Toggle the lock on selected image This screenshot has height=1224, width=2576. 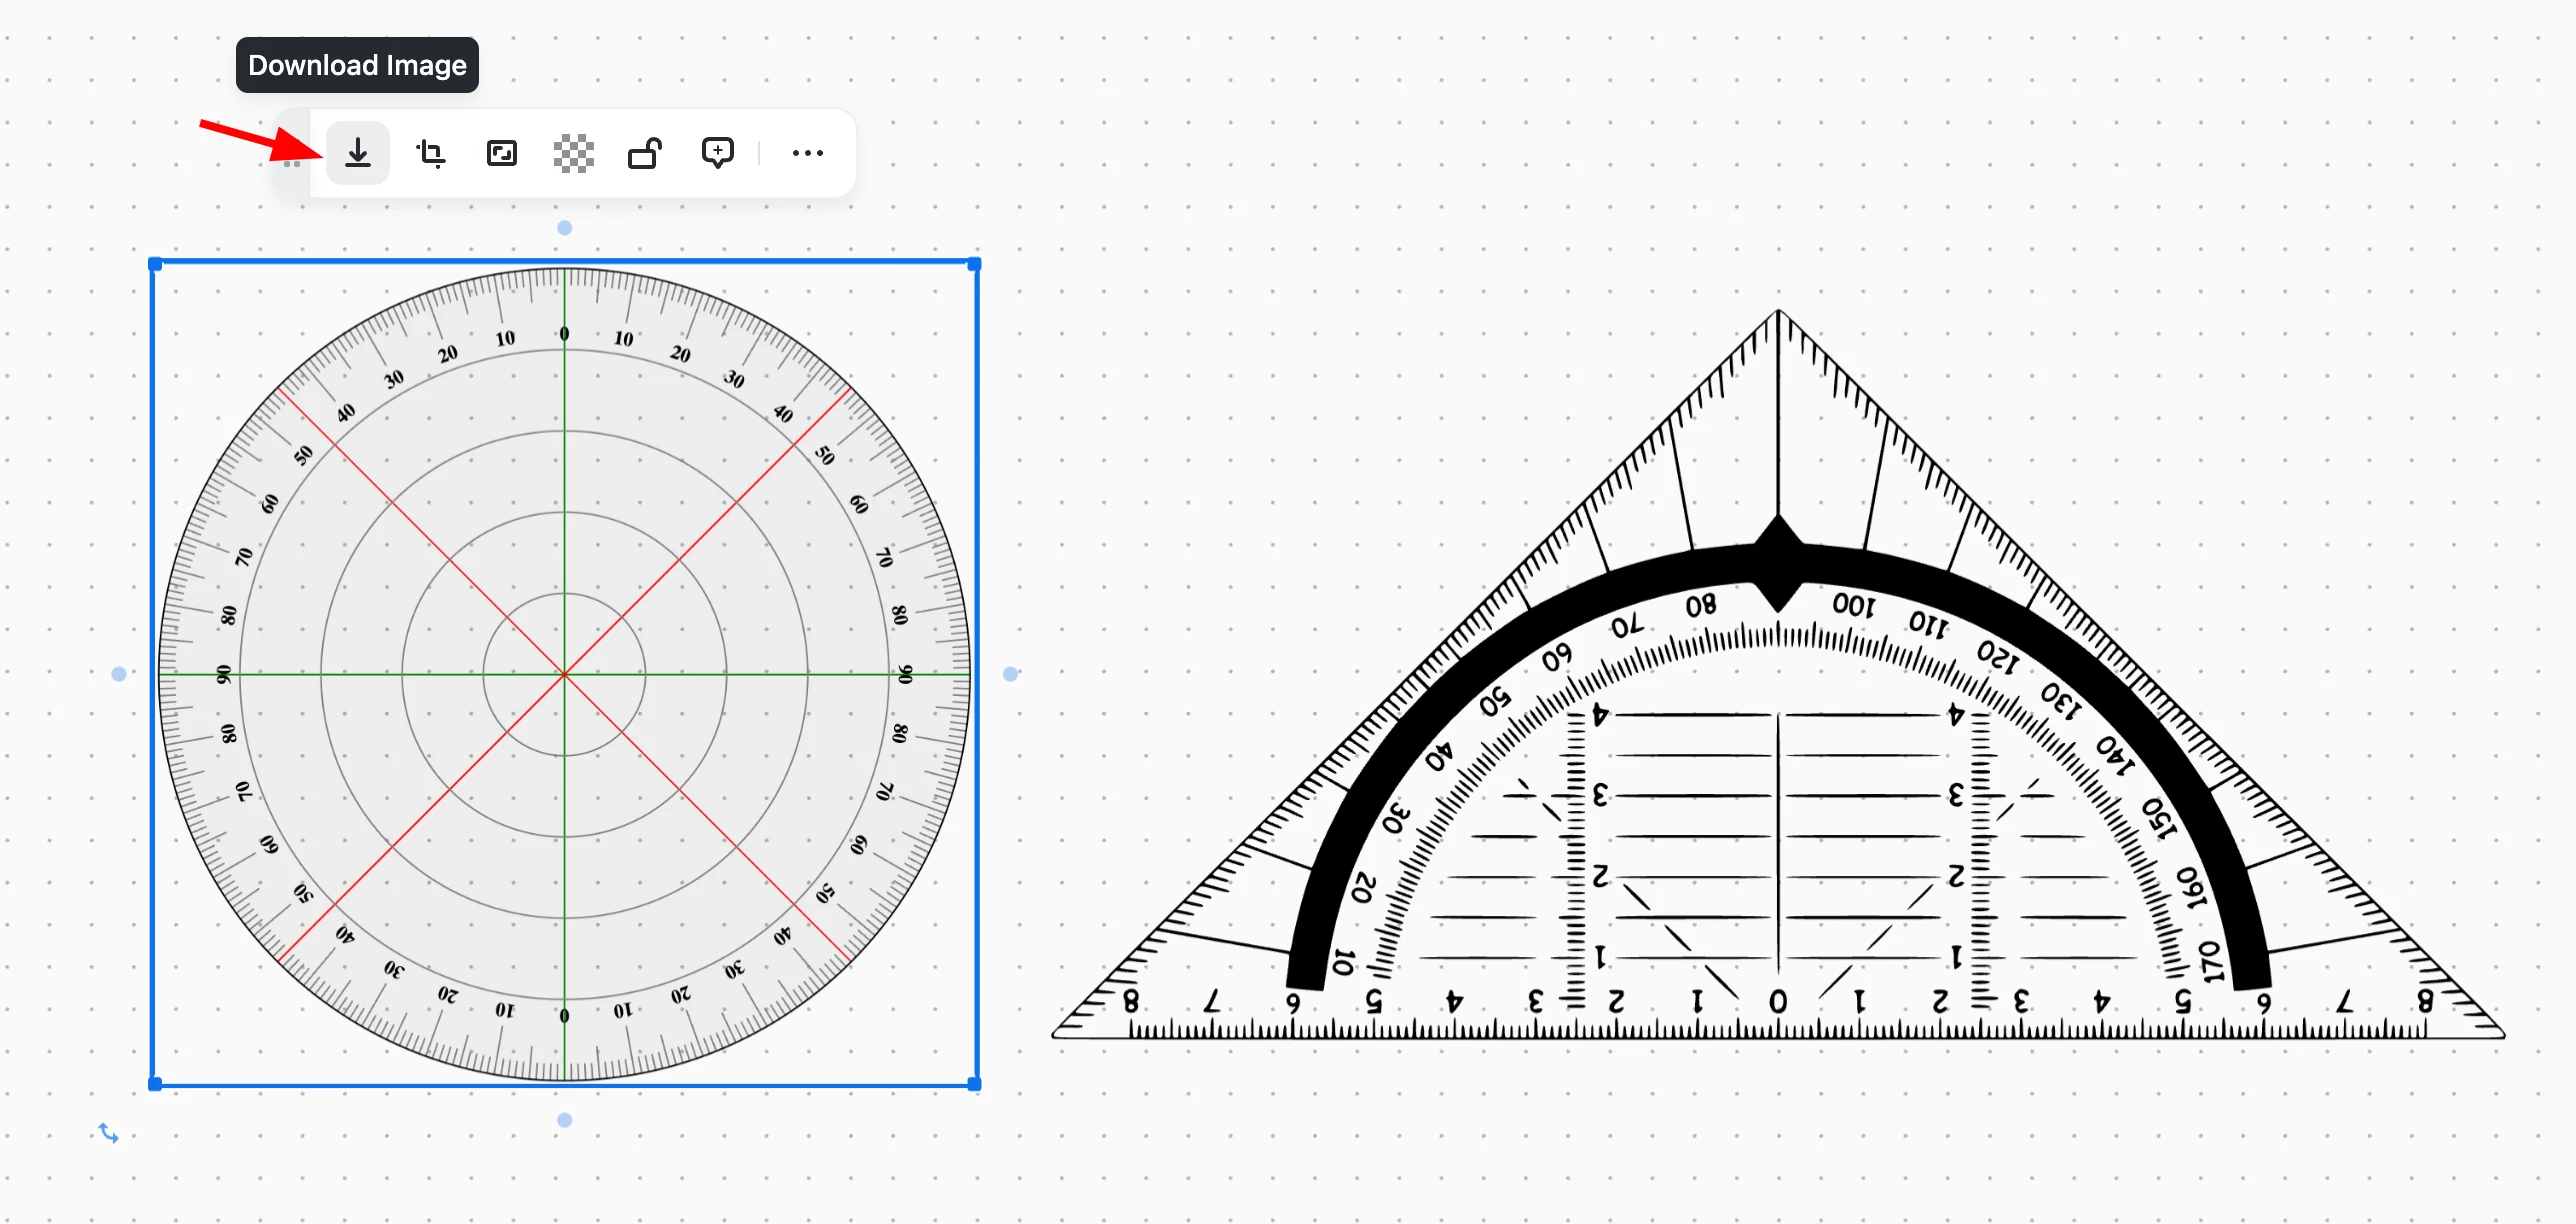[x=645, y=153]
